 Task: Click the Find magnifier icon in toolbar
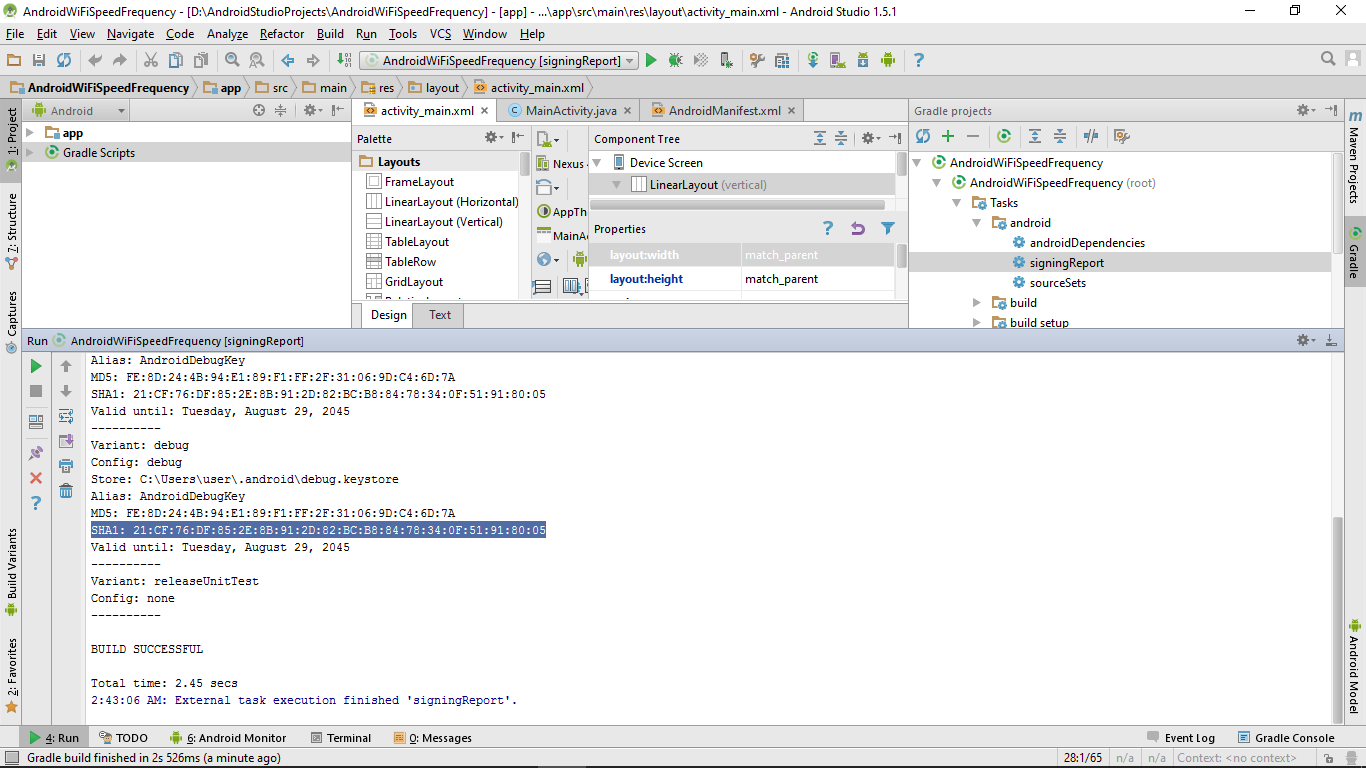tap(232, 60)
